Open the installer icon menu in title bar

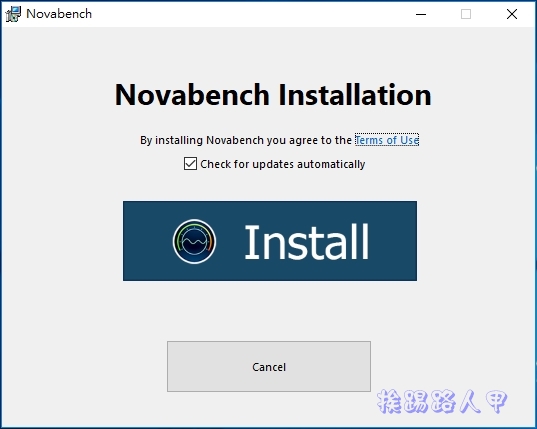(x=13, y=14)
